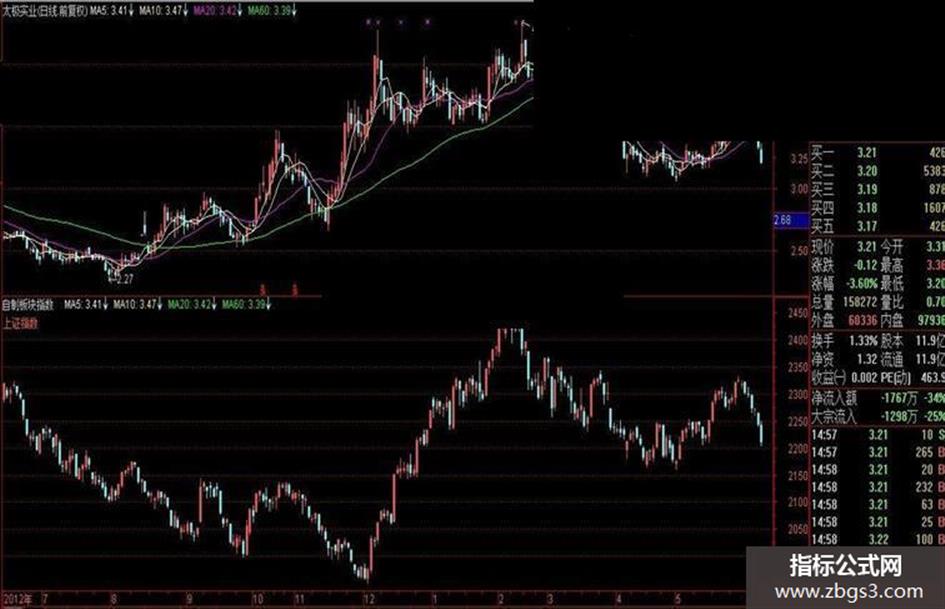Select the 买四 bid row at 3.18
Viewport: 945px width, 609px height.
[x=878, y=208]
